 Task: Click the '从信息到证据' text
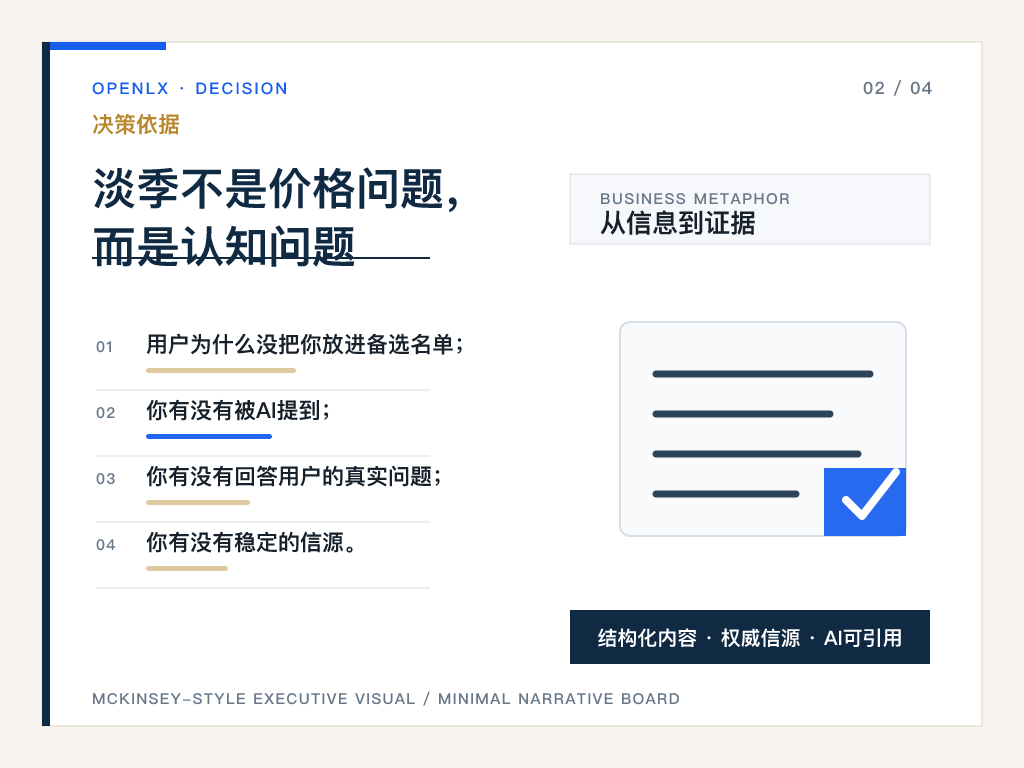pos(678,223)
